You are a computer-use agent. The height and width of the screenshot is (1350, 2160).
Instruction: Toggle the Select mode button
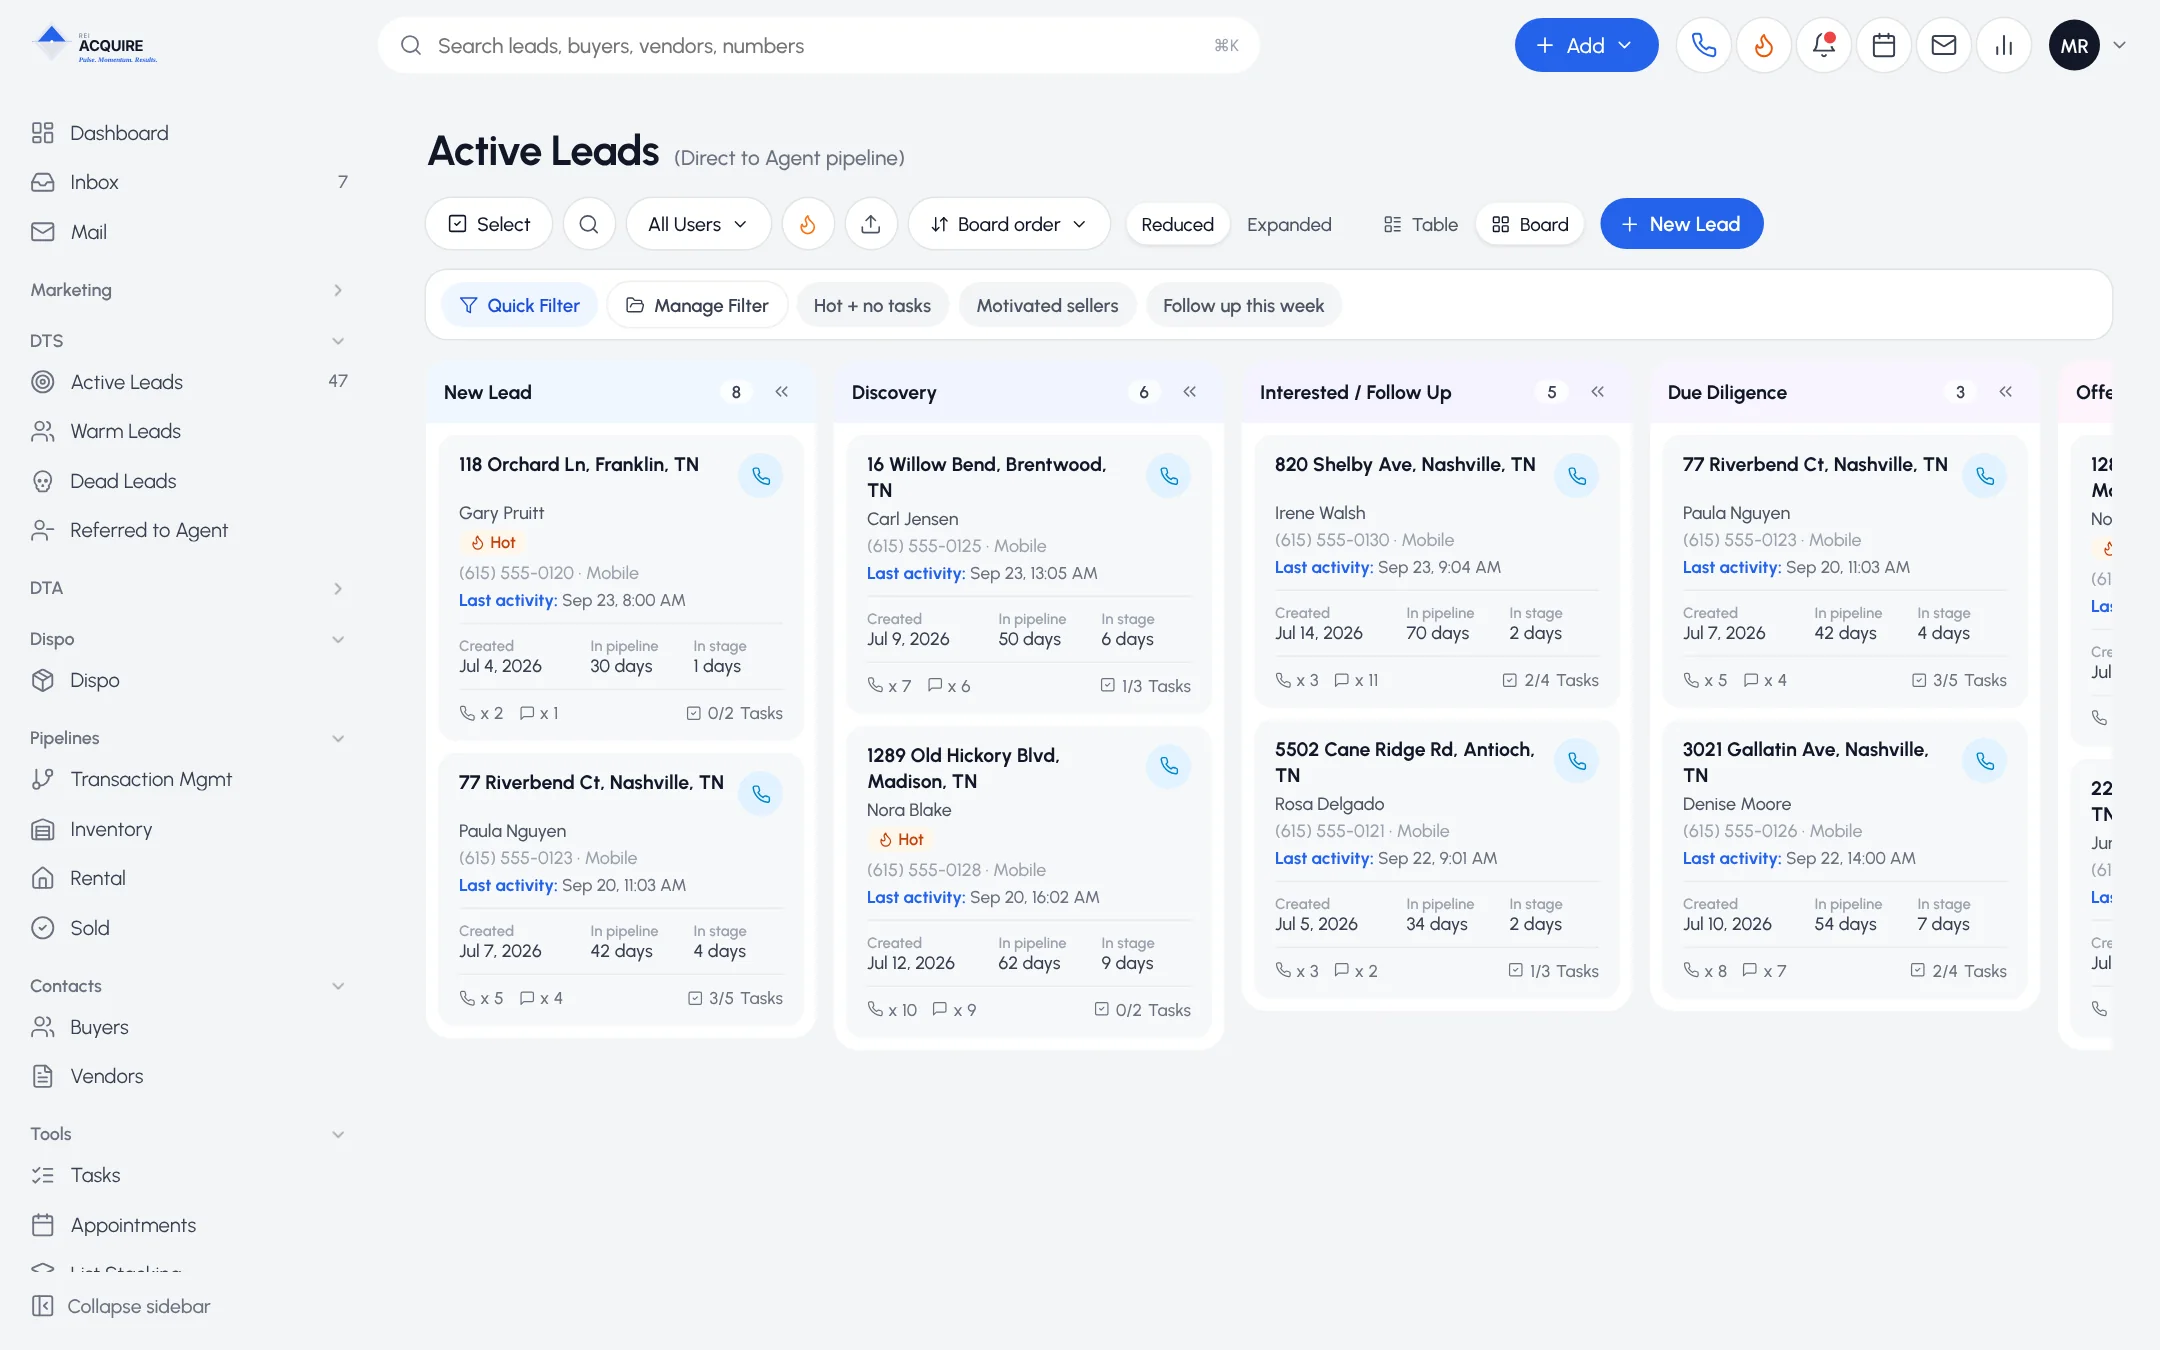tap(489, 224)
